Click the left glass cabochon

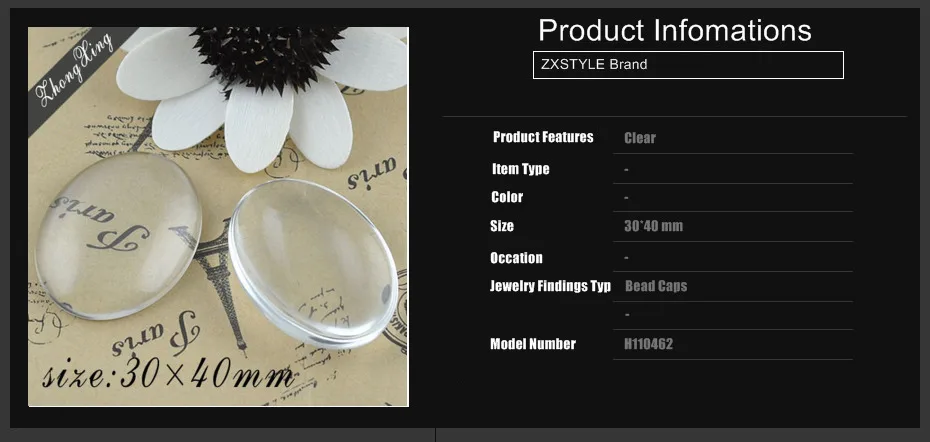click(118, 236)
